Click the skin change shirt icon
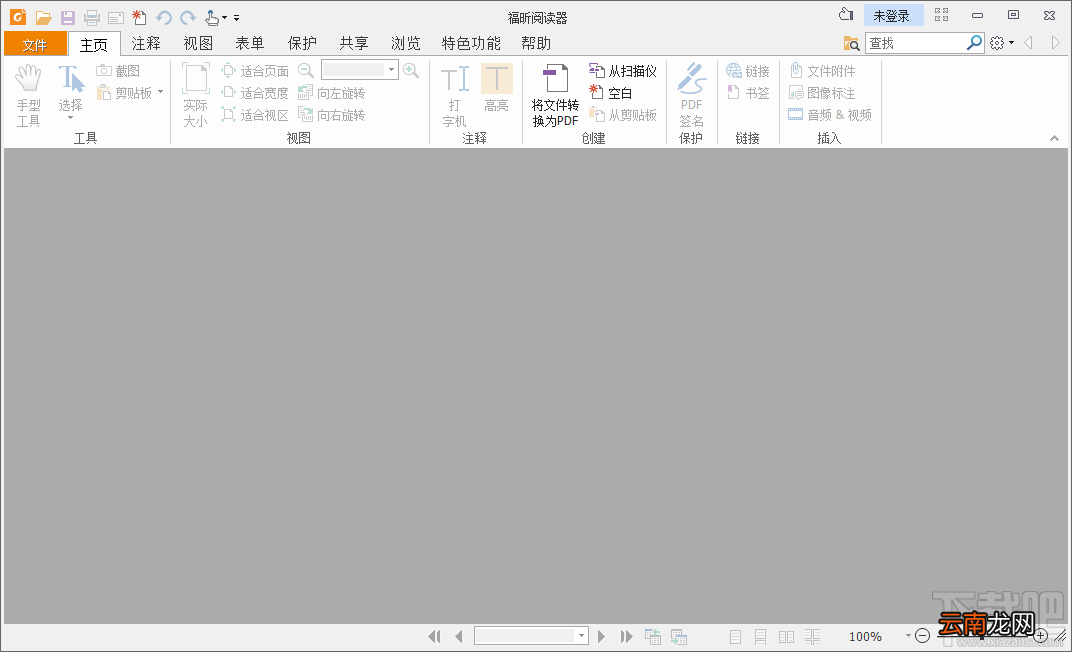Viewport: 1072px width, 652px height. (x=846, y=14)
